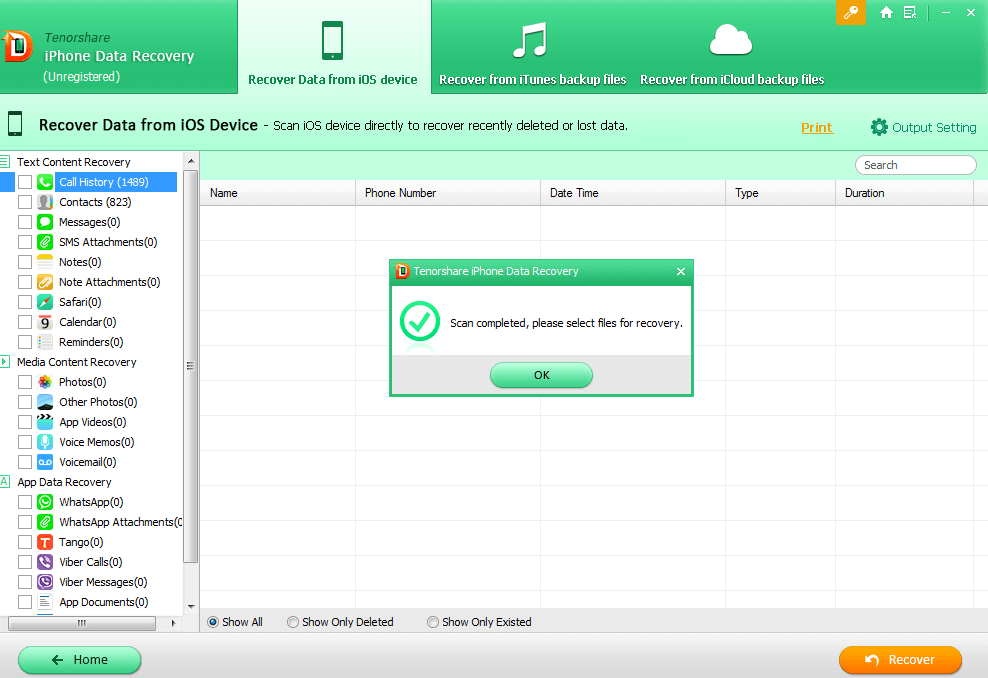Viewport: 988px width, 678px height.
Task: Click the sidebar horizontal scrollbar thumb
Action: (82, 623)
